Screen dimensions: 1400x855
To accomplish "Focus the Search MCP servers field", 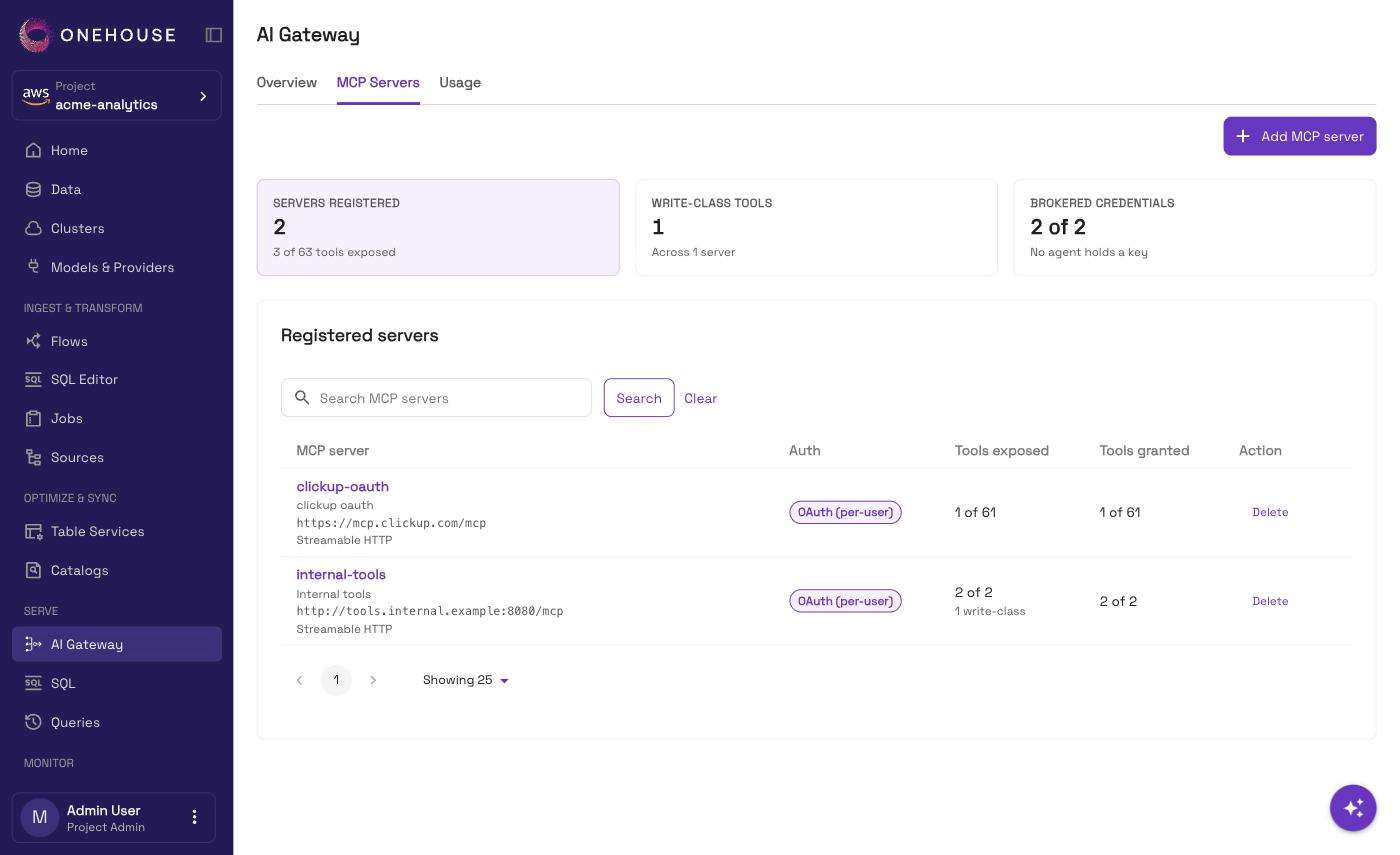I will click(x=436, y=398).
